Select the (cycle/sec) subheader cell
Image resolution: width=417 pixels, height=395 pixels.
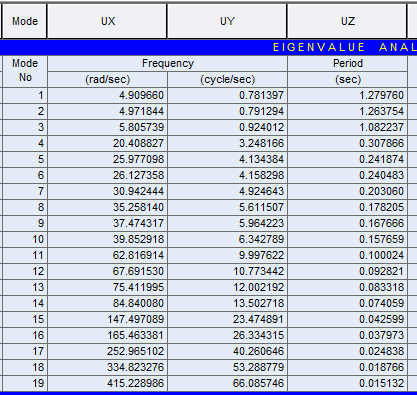227,79
